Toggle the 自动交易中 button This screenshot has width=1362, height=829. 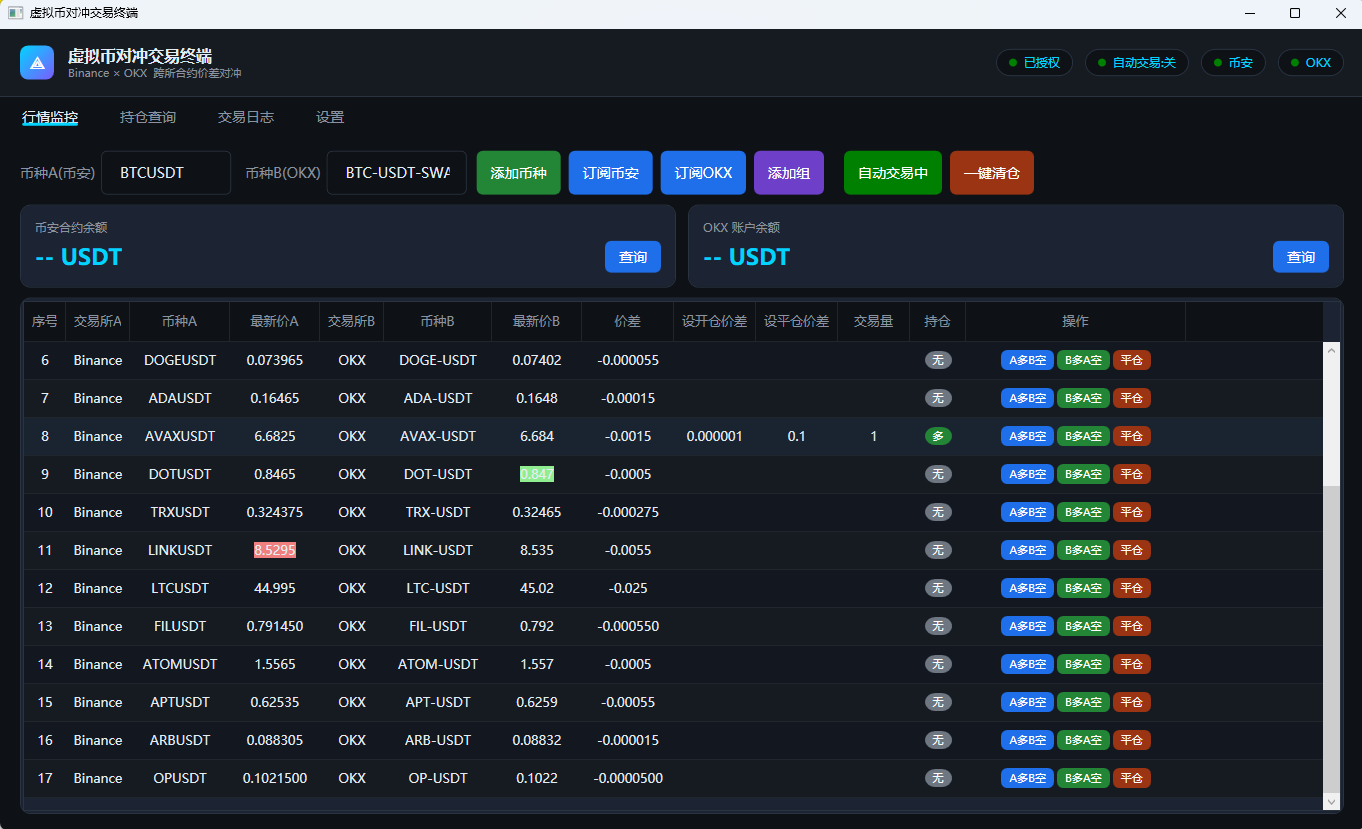893,173
